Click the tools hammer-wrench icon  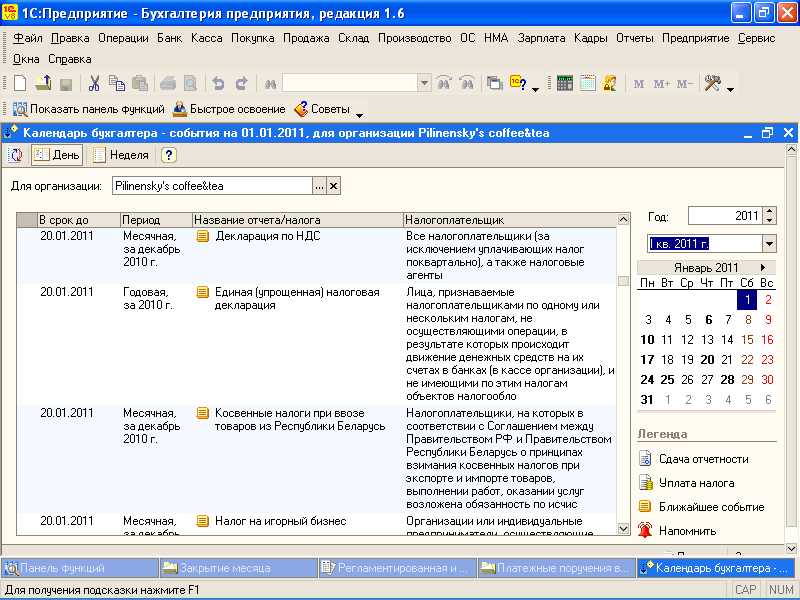(x=712, y=83)
